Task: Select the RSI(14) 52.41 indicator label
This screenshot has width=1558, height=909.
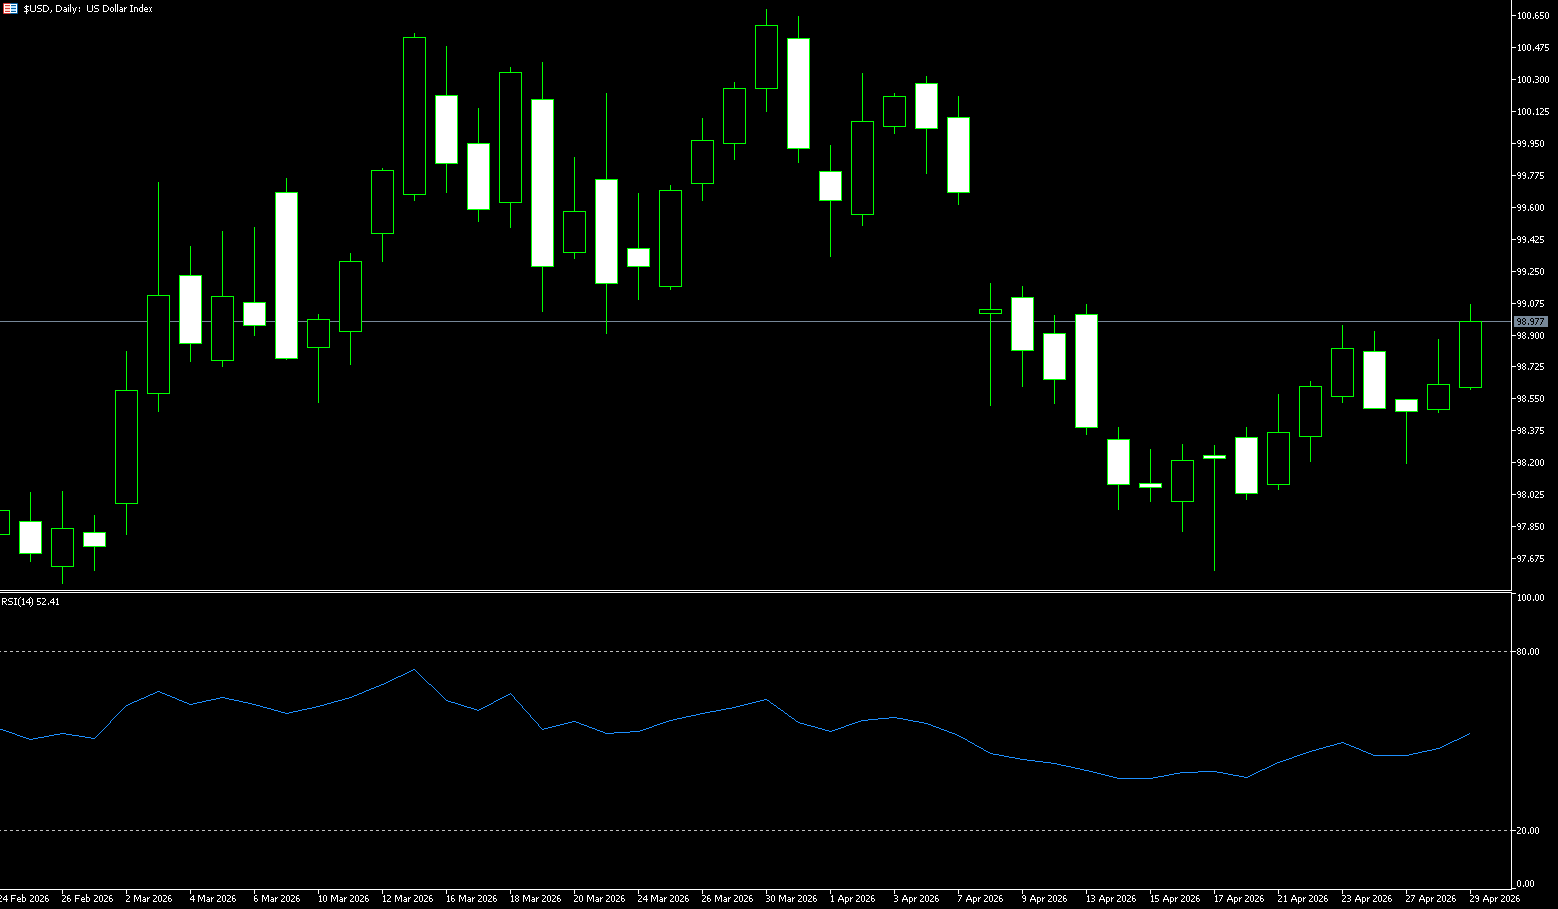Action: (31, 602)
